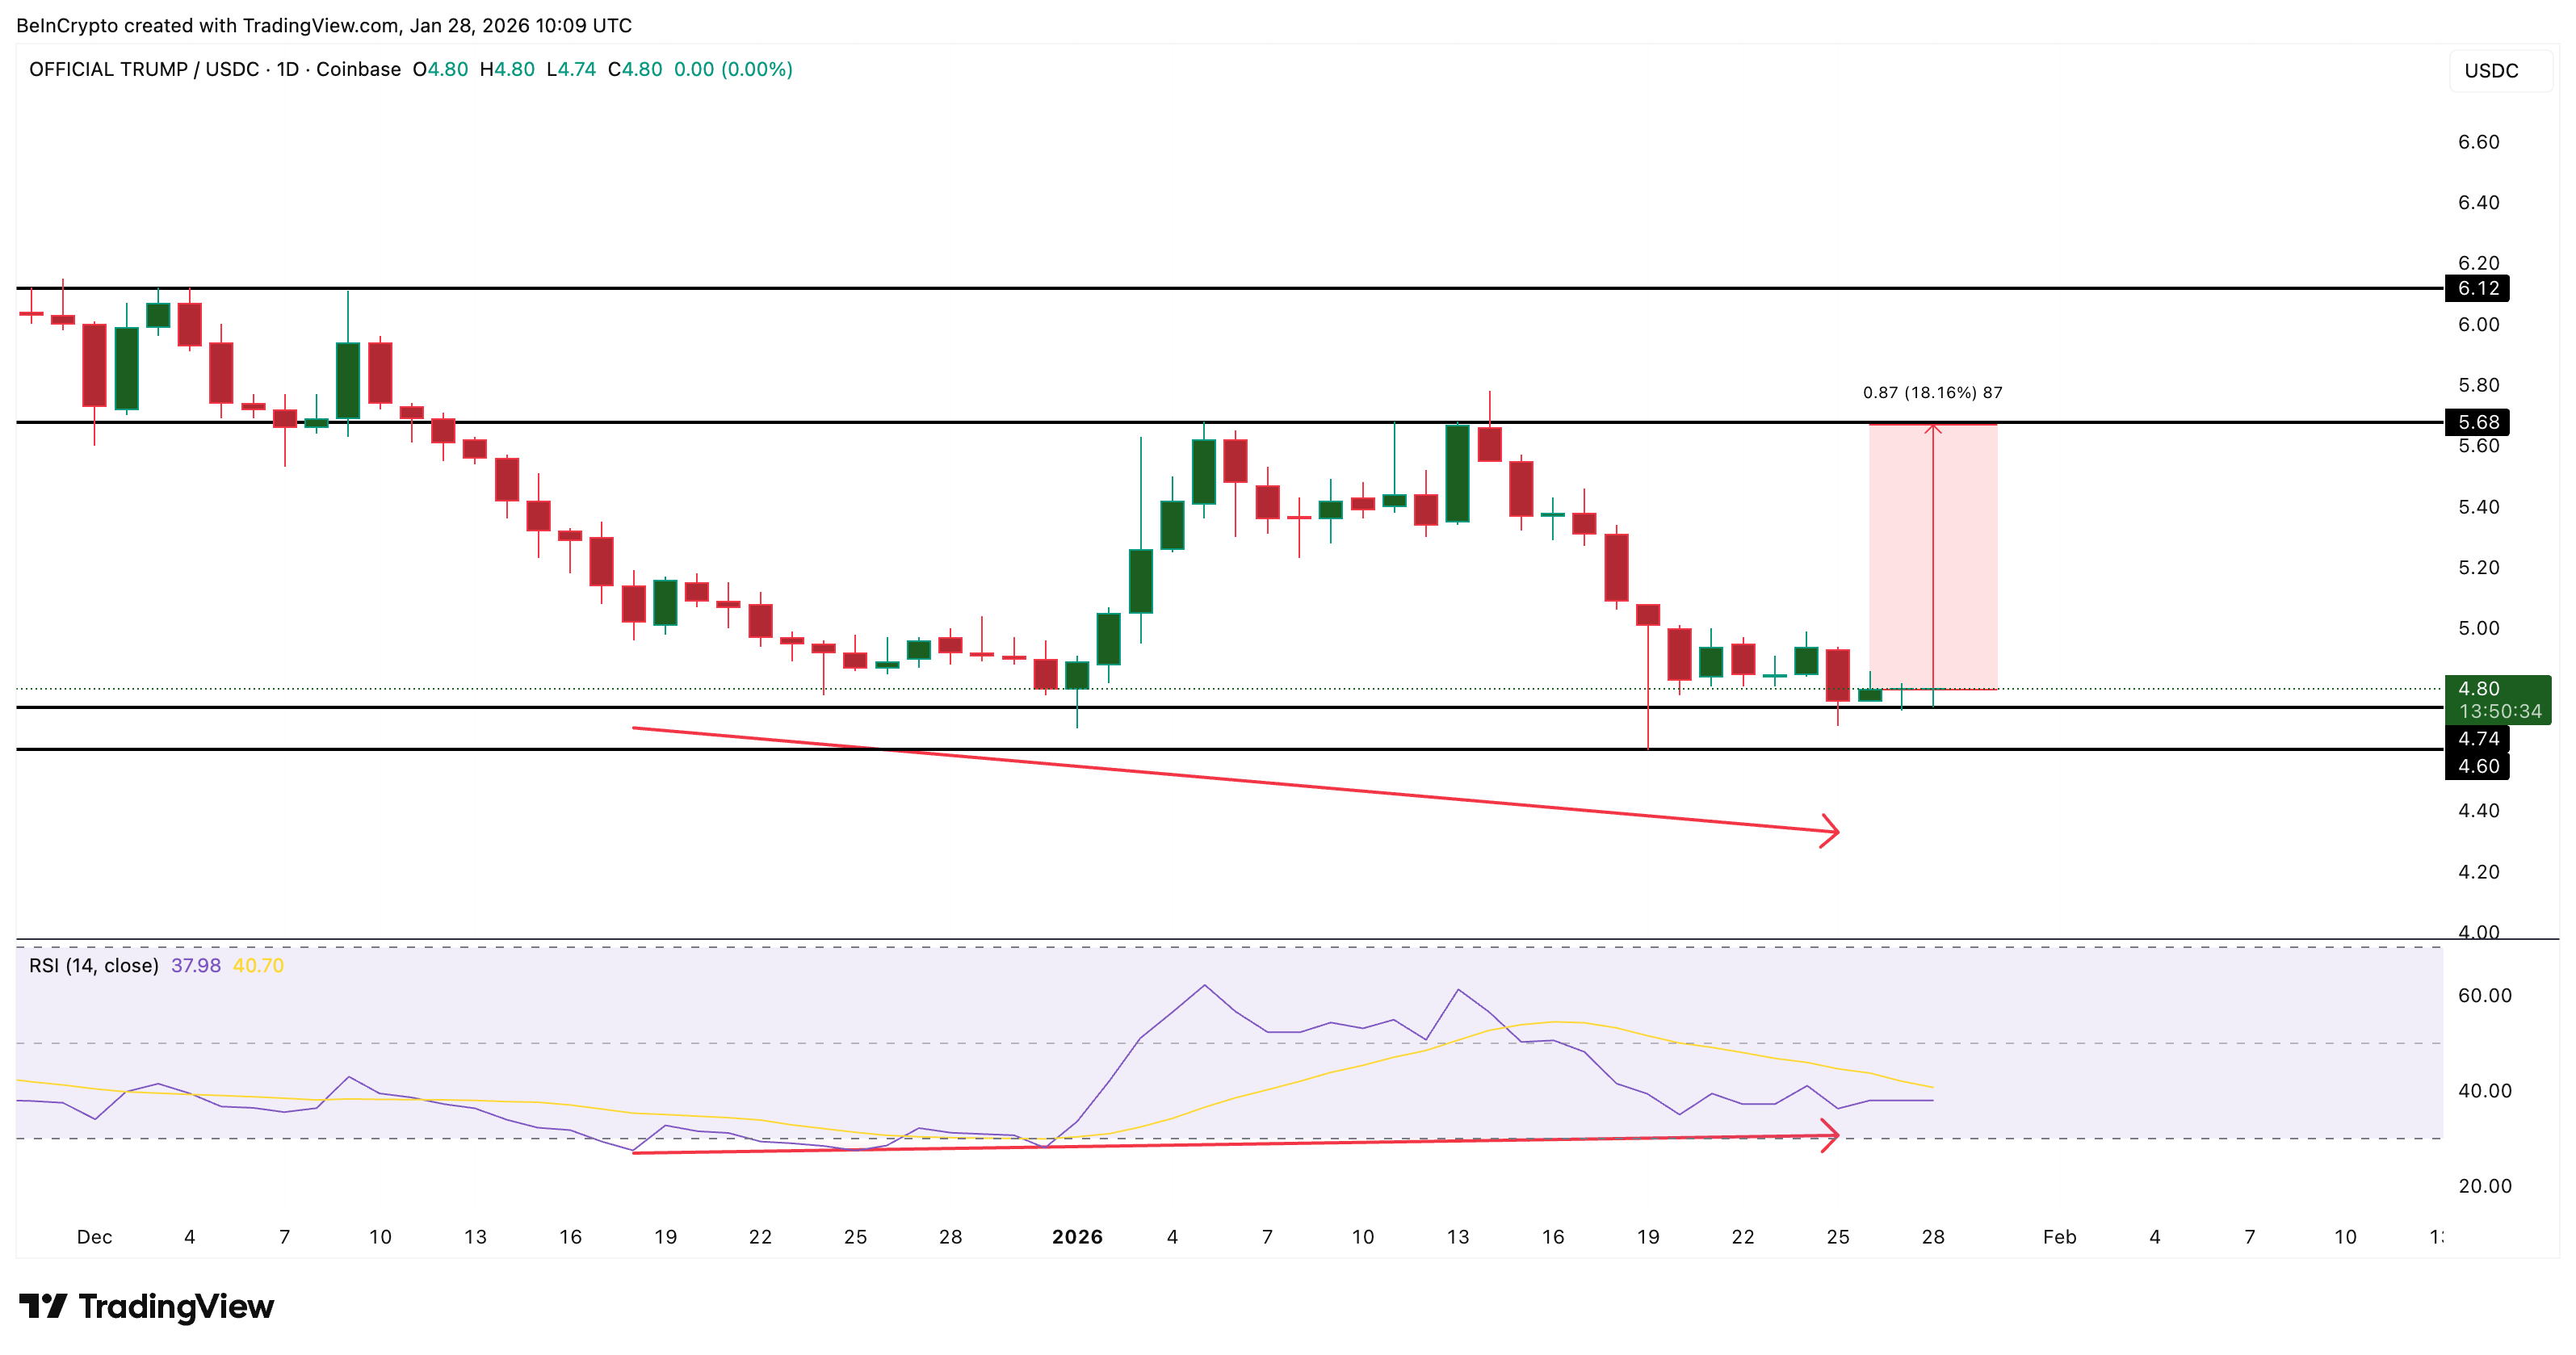Image resolution: width=2576 pixels, height=1355 pixels.
Task: Click the red arrowhead on price trendline
Action: pos(1830,830)
